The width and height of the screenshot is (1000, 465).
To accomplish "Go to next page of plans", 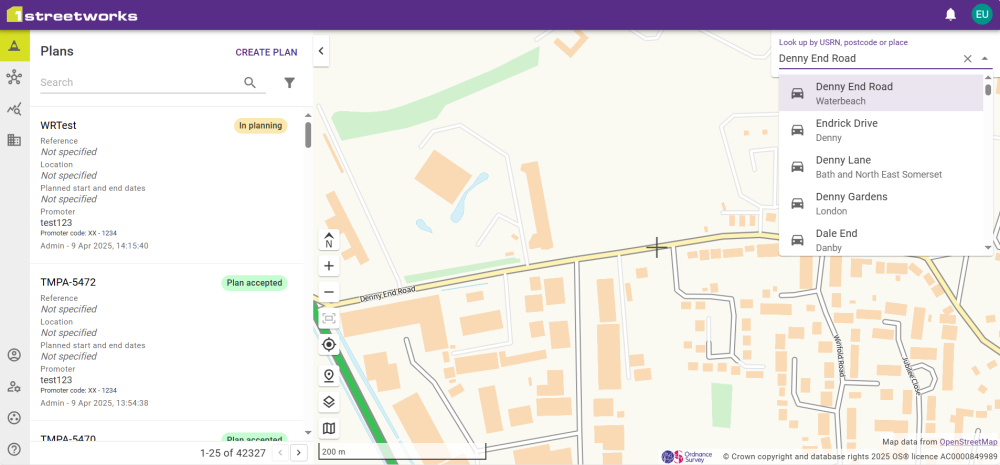I will pos(298,453).
